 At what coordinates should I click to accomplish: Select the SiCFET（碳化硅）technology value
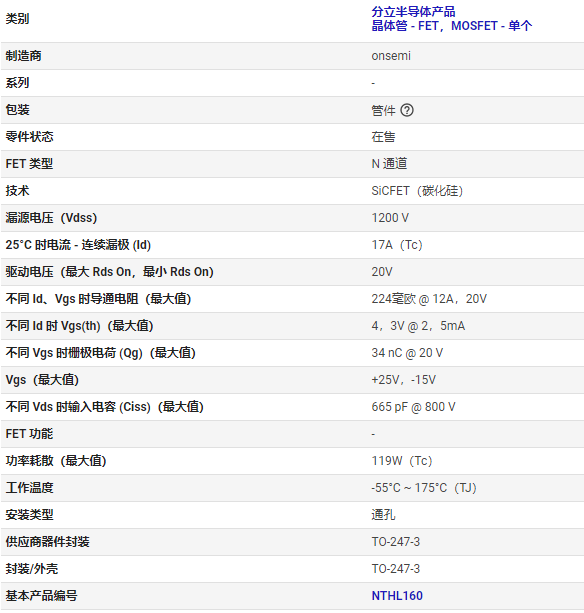coord(417,191)
